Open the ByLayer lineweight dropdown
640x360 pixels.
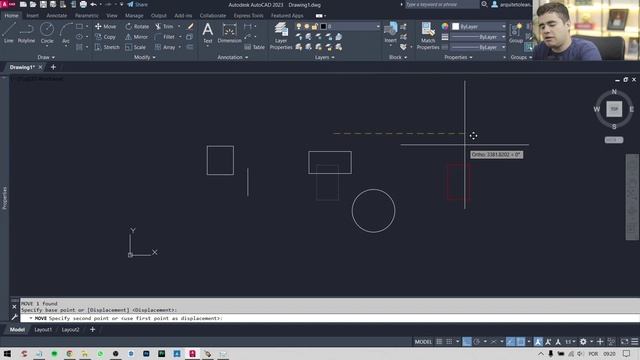click(478, 37)
